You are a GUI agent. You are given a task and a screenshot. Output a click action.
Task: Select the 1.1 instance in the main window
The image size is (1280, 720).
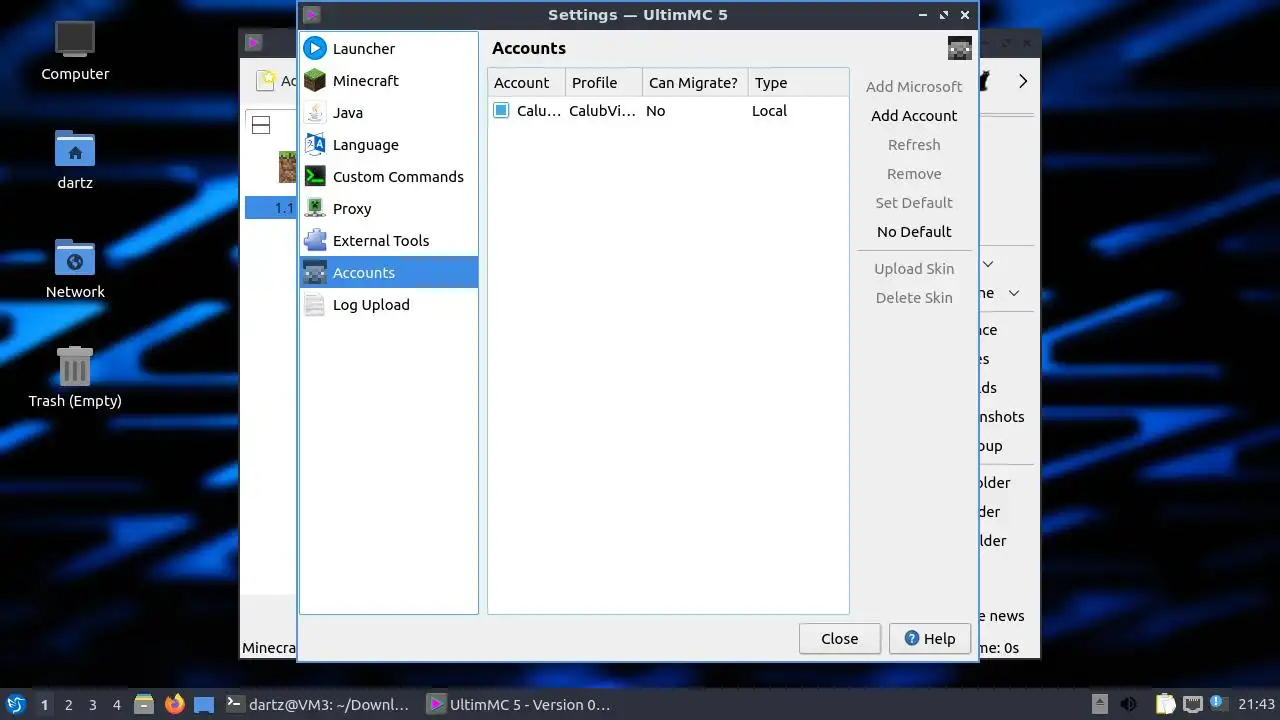point(270,208)
